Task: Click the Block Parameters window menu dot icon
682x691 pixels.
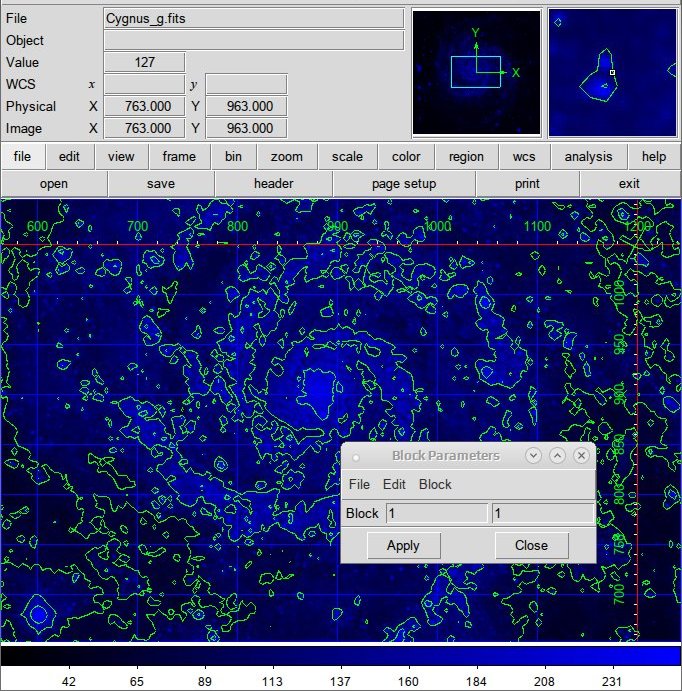Action: [x=356, y=458]
